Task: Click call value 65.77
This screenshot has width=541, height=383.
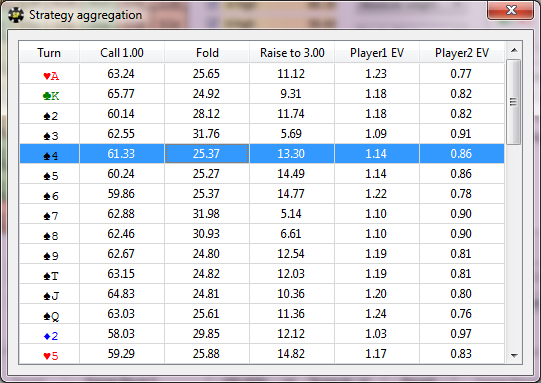Action: [121, 94]
